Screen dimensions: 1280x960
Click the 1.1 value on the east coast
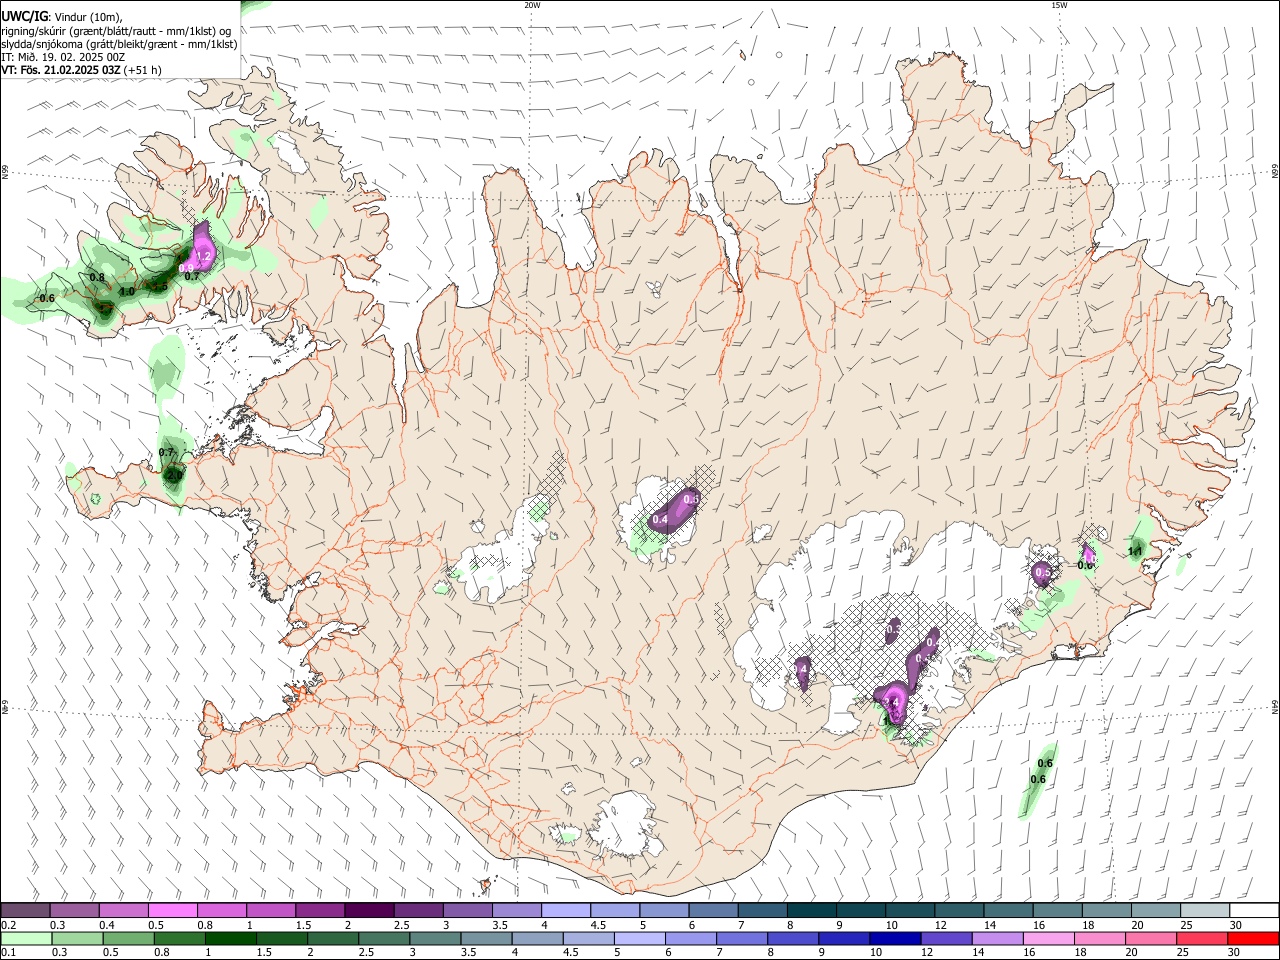[x=1135, y=551]
